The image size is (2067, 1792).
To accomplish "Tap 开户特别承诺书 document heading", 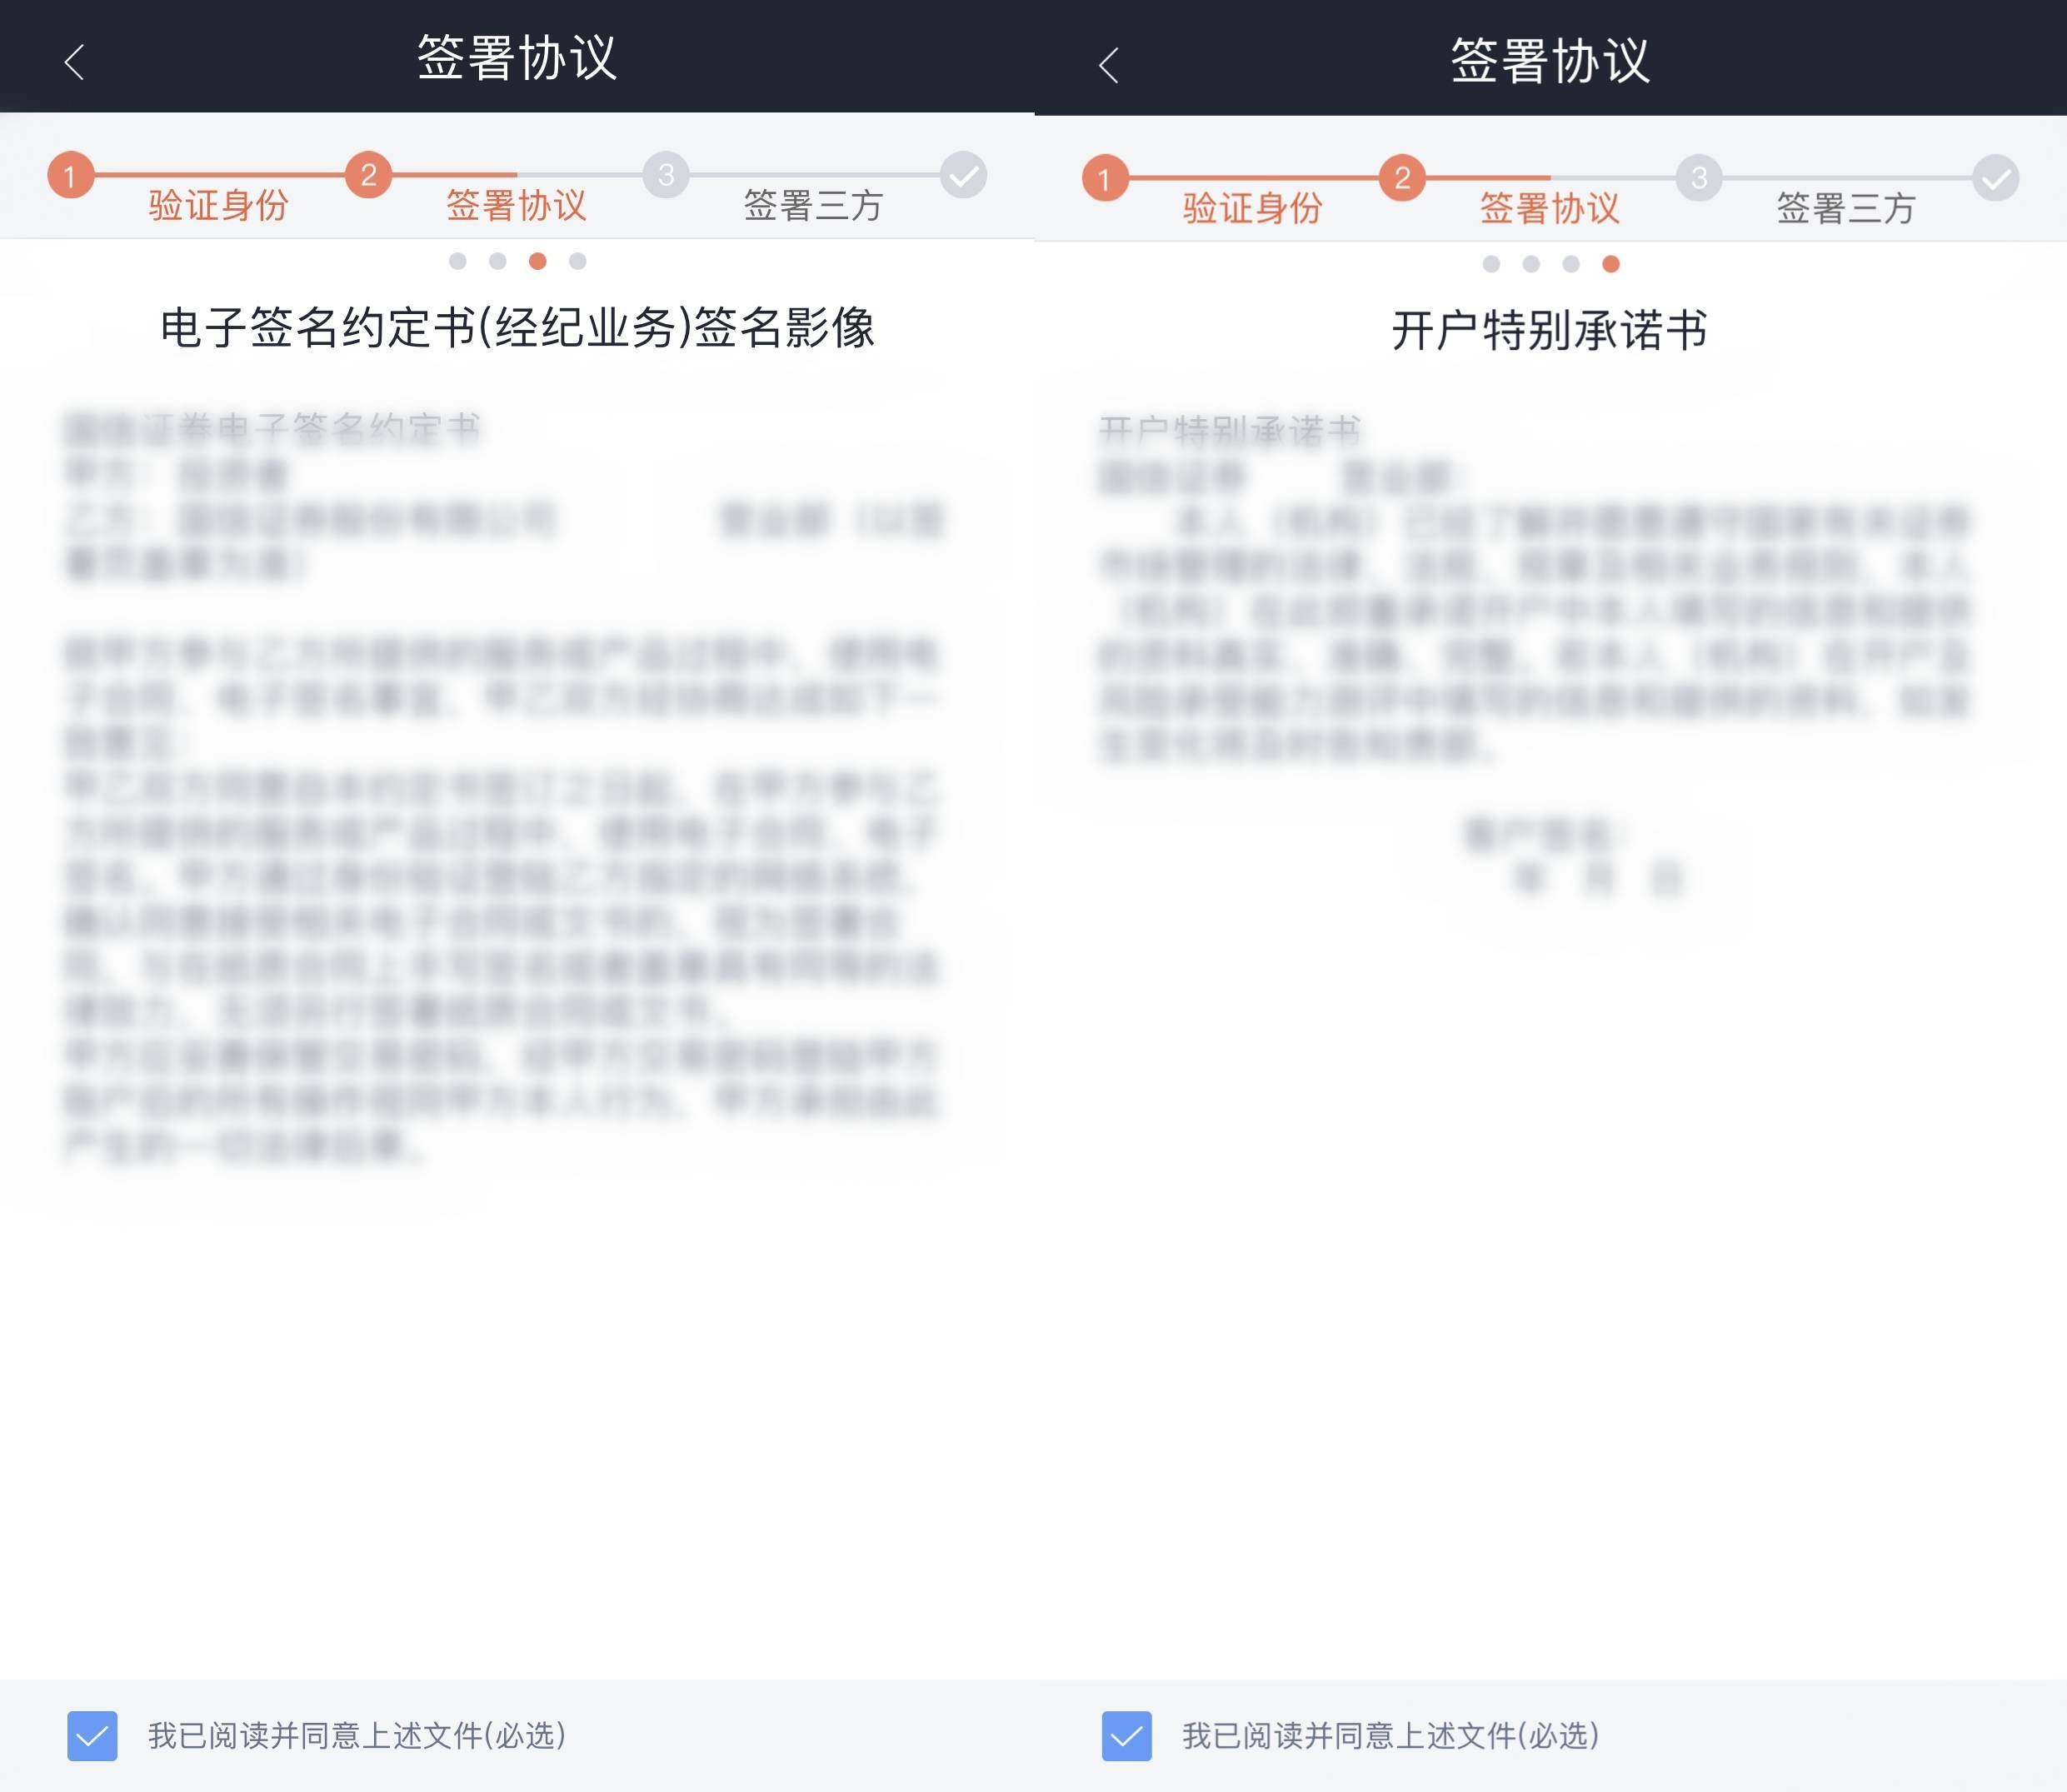I will [x=1549, y=331].
